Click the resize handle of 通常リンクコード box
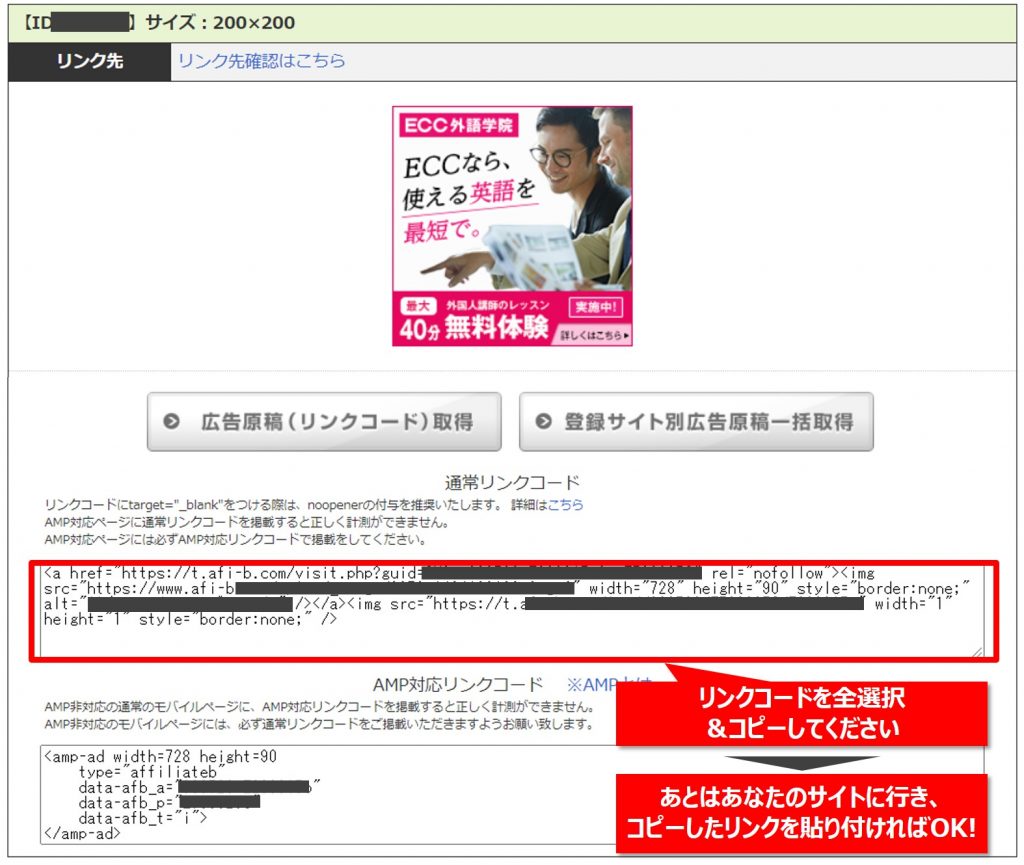Viewport: 1024px width, 865px height. pos(976,651)
